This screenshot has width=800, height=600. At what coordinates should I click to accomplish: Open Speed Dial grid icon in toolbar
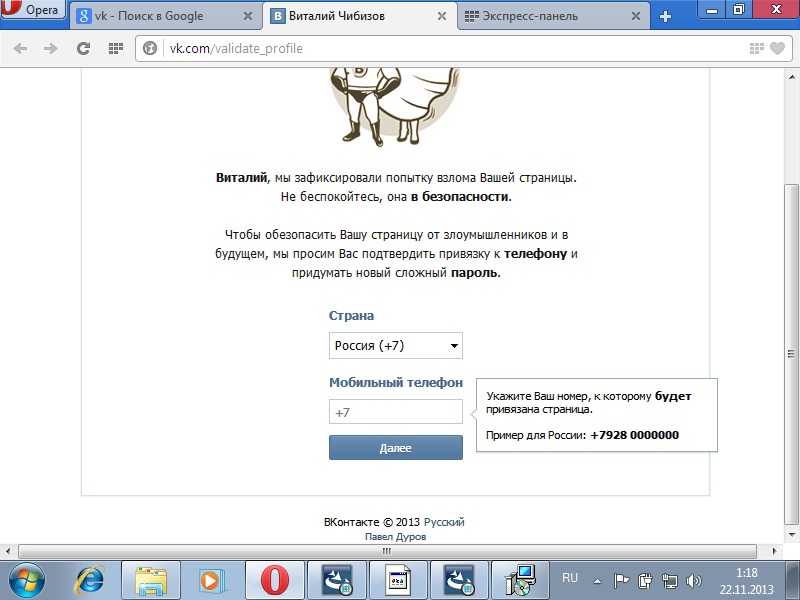click(116, 48)
